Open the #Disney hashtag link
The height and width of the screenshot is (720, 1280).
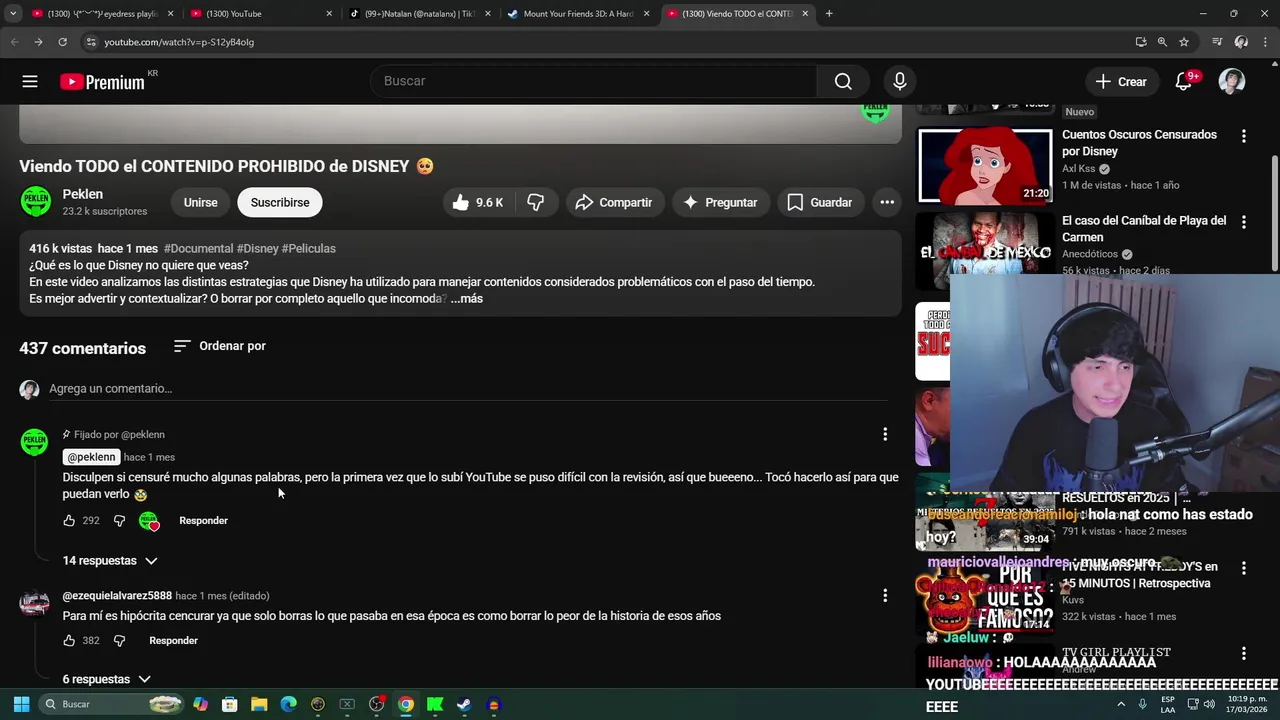257,248
